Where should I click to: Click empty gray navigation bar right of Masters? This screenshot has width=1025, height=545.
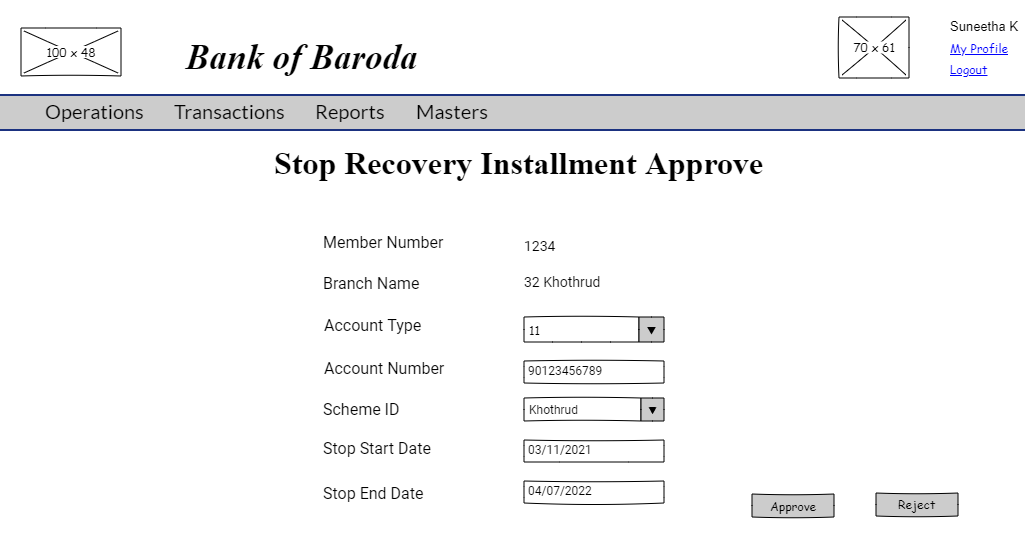pyautogui.click(x=750, y=112)
